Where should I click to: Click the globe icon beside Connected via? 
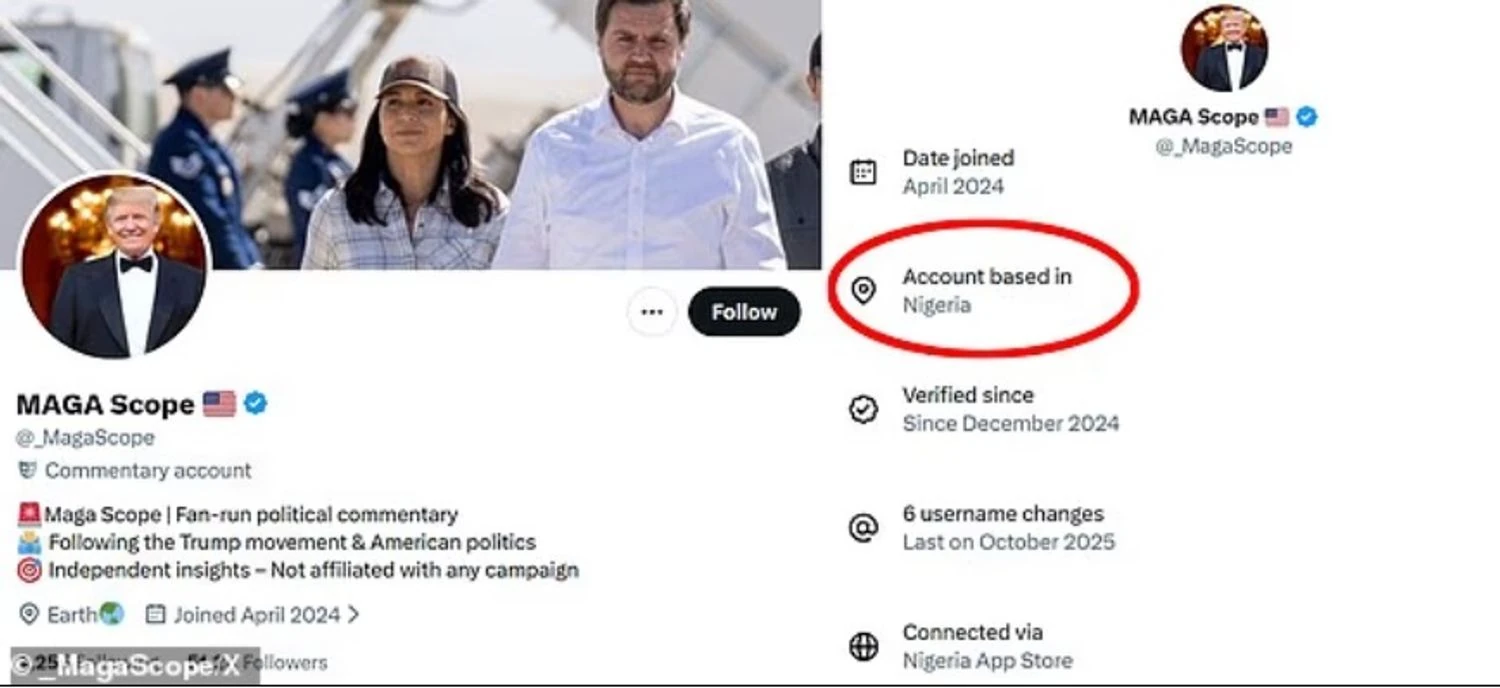coord(863,646)
